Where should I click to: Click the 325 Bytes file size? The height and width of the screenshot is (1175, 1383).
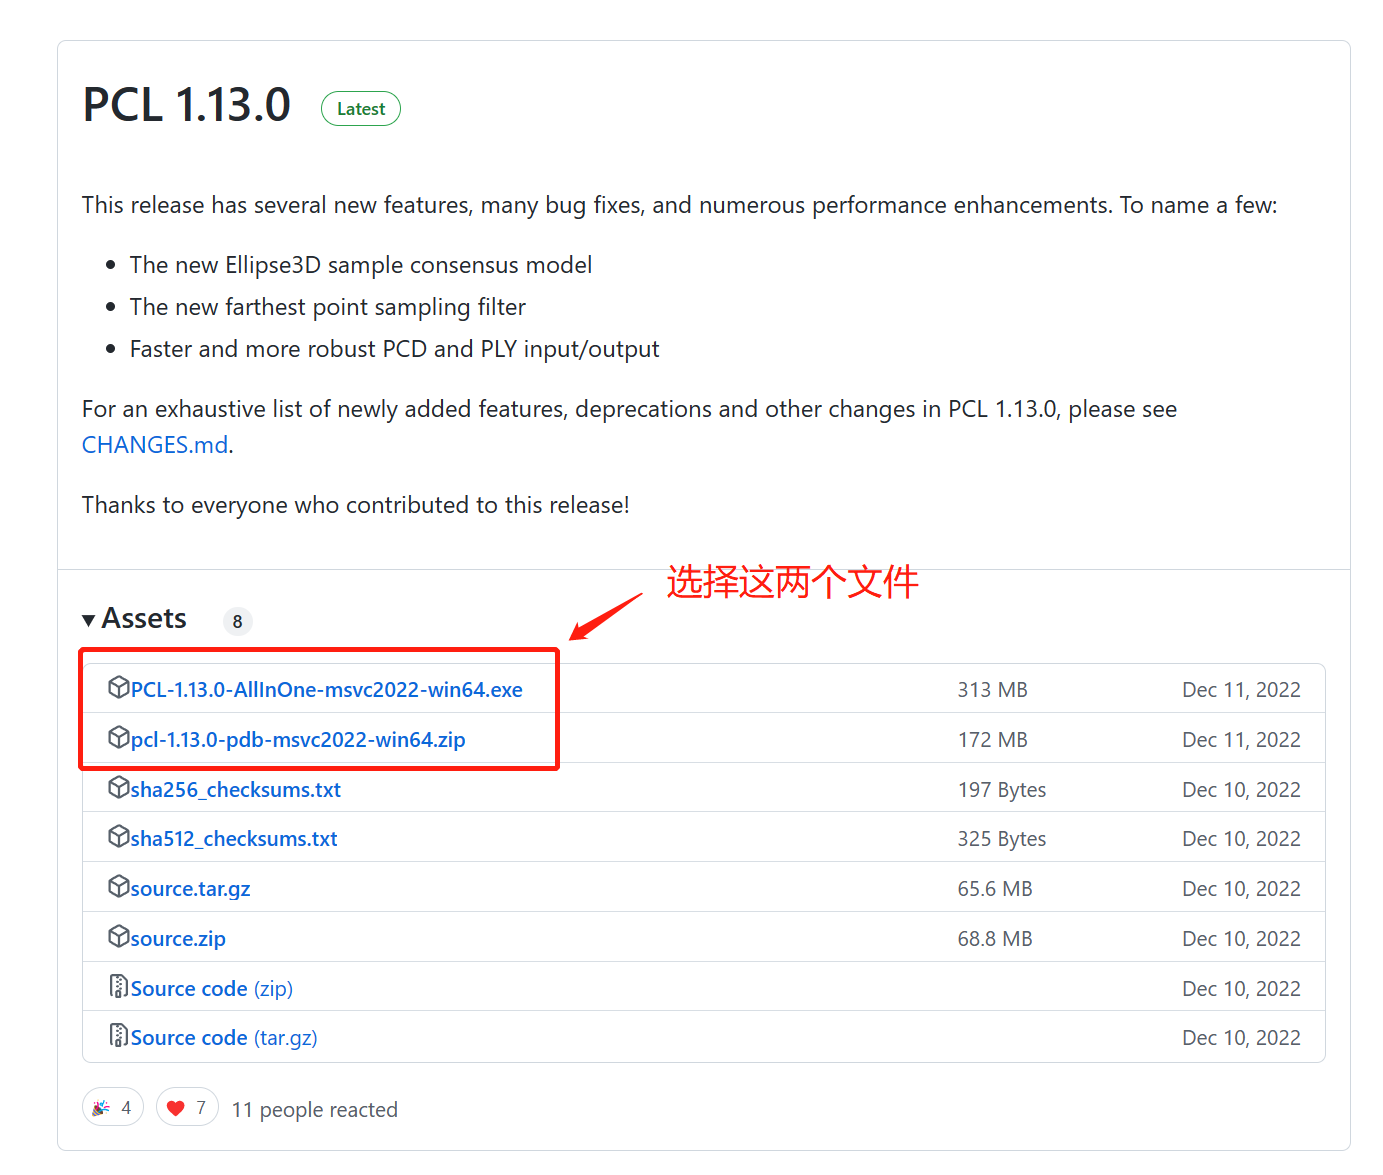click(x=1001, y=839)
